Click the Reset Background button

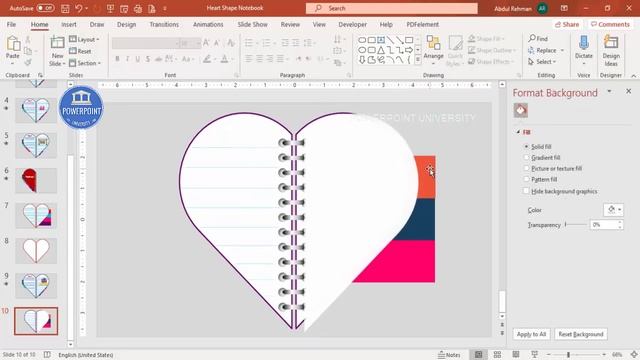[x=581, y=334]
